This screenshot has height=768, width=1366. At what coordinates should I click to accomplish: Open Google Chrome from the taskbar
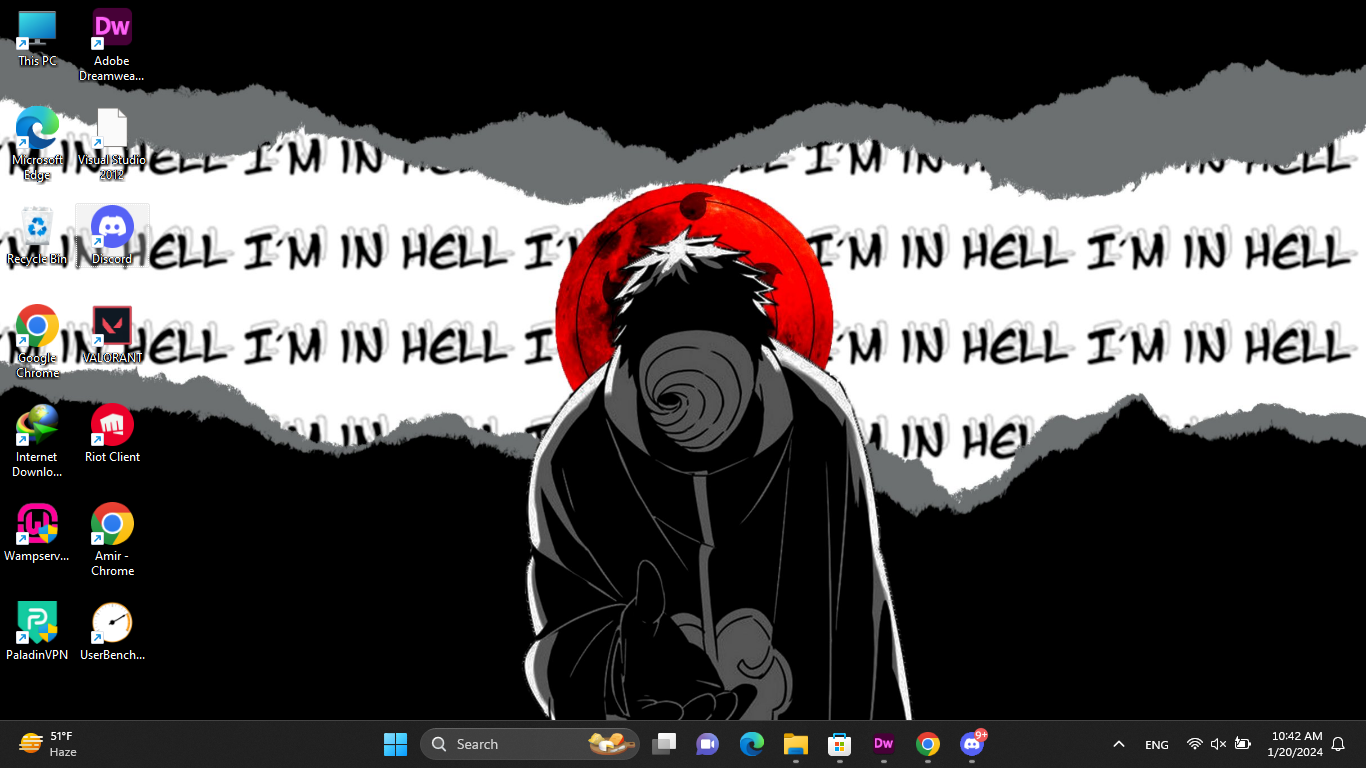[928, 744]
